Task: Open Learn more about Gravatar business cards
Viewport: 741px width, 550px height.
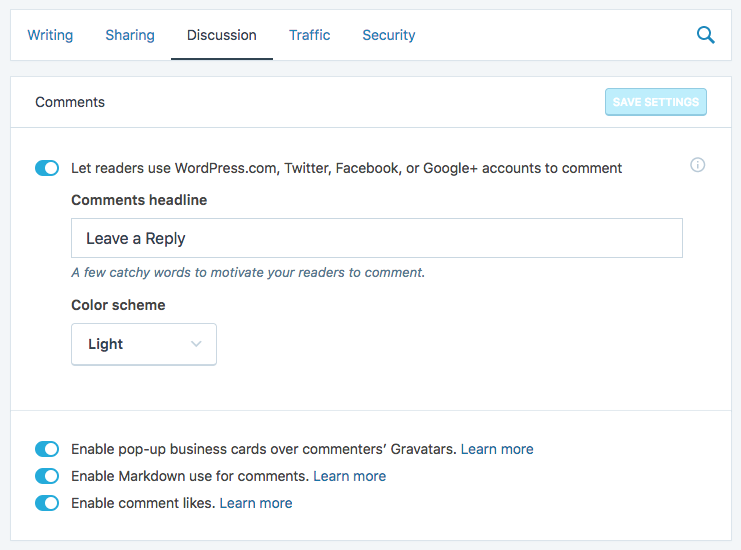Action: coord(497,449)
